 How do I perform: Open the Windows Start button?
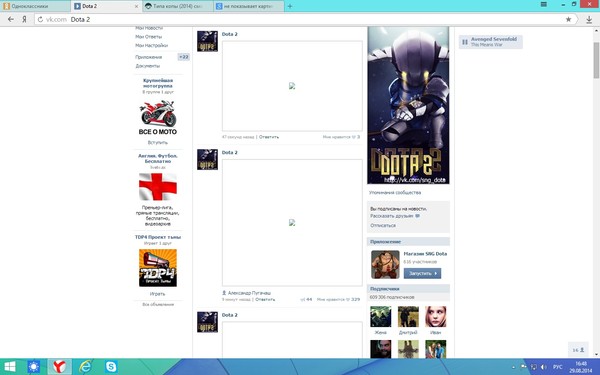[x=10, y=367]
